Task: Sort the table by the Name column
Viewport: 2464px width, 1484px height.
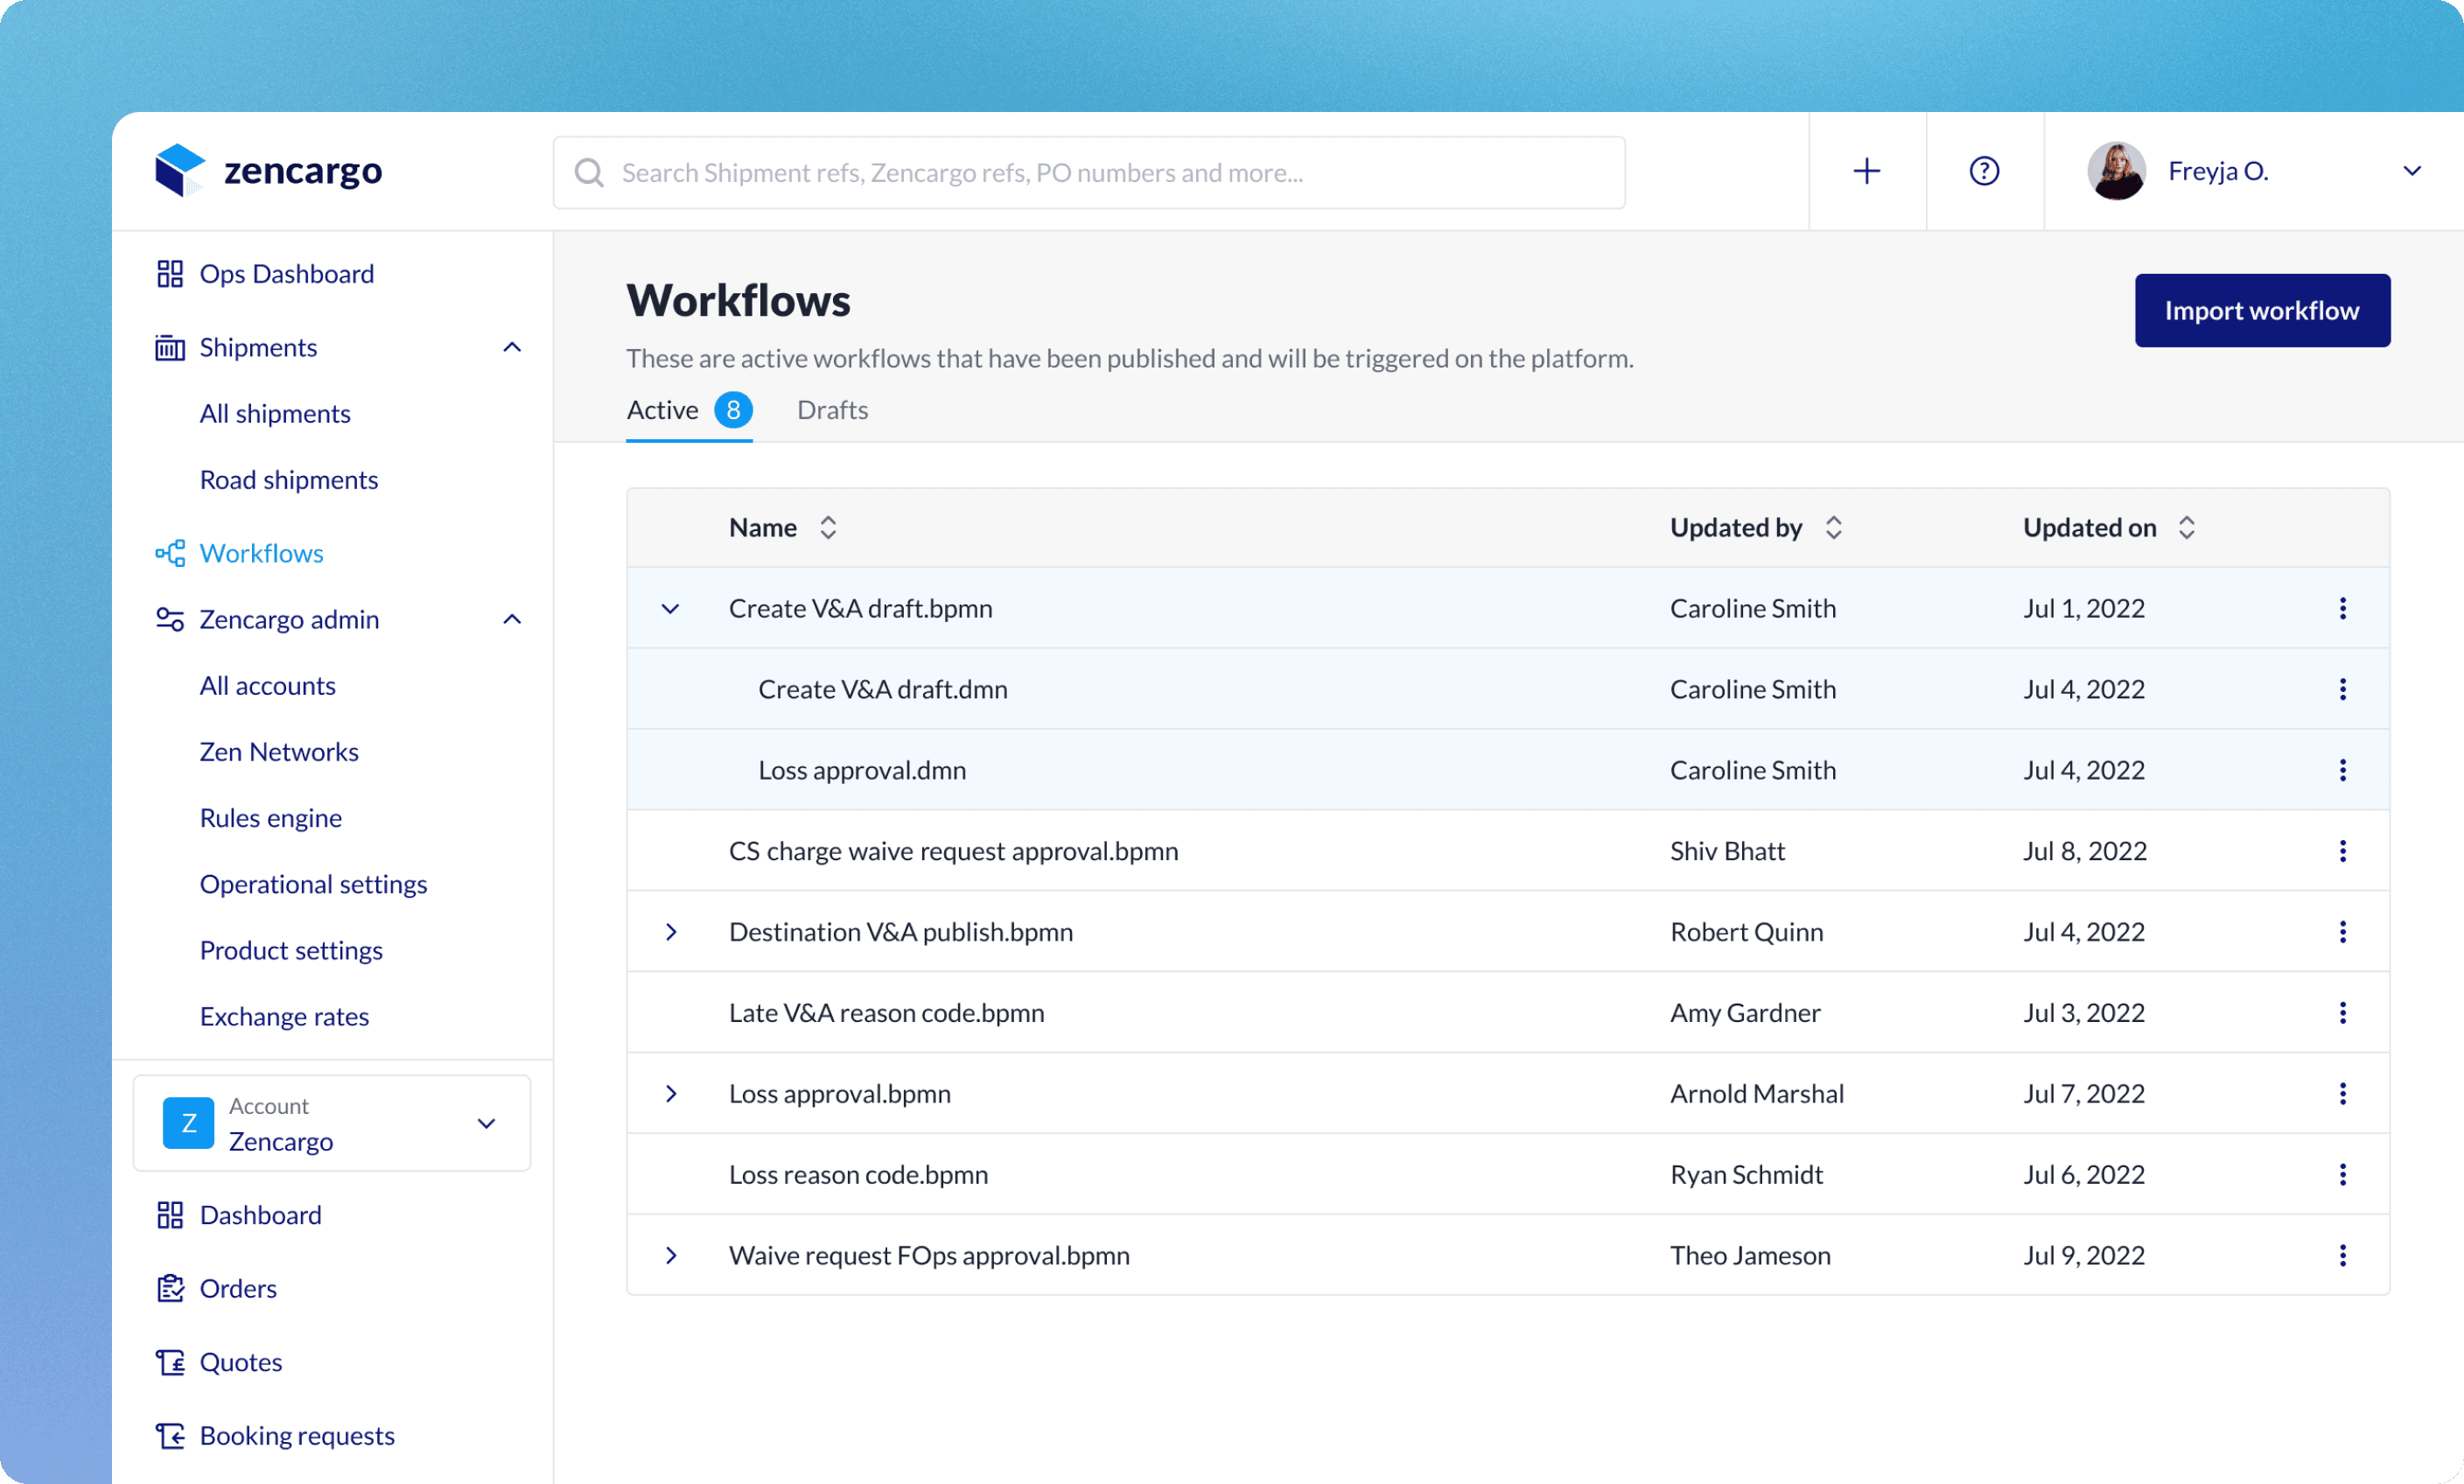Action: (x=828, y=528)
